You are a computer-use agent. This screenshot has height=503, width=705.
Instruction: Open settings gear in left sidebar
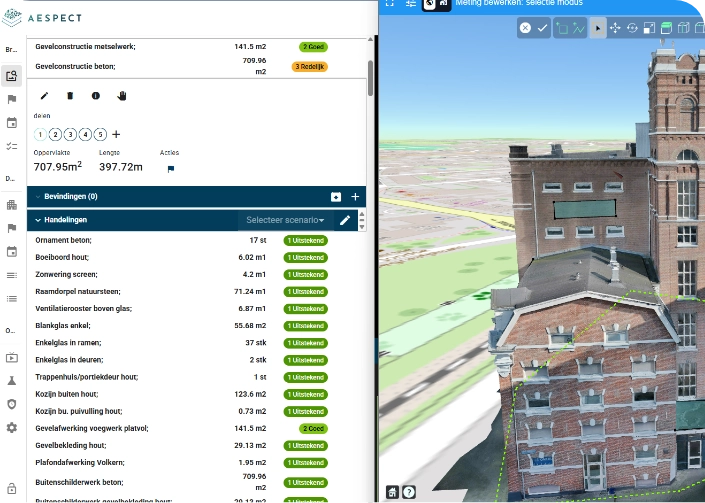click(x=12, y=427)
